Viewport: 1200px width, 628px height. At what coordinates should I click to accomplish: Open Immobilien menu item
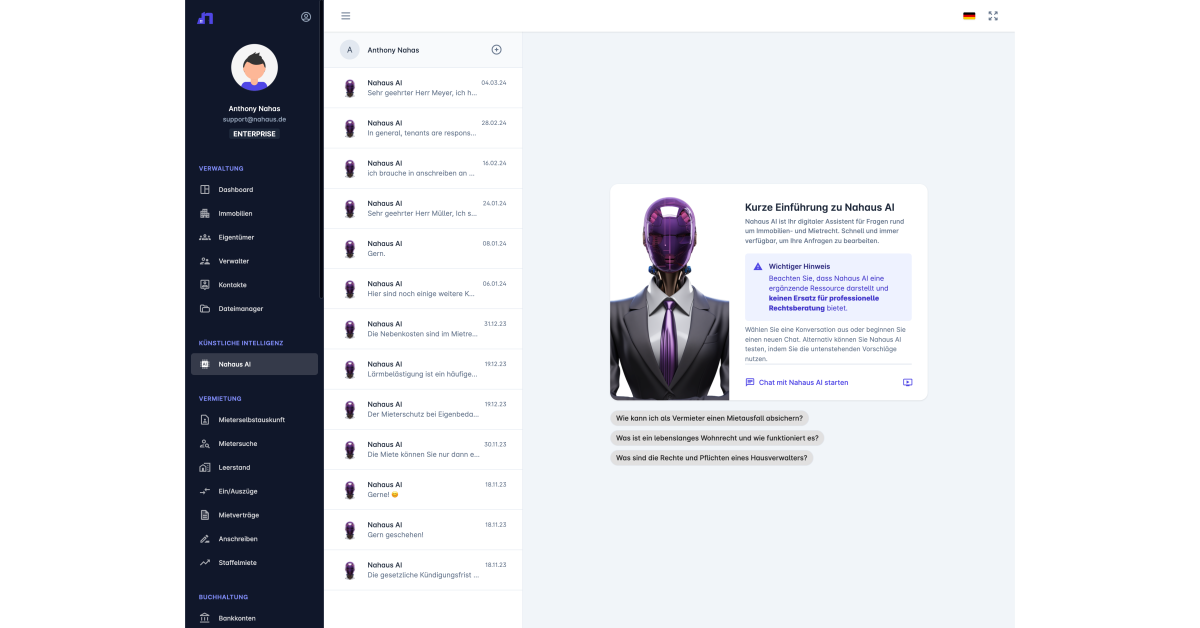[254, 213]
